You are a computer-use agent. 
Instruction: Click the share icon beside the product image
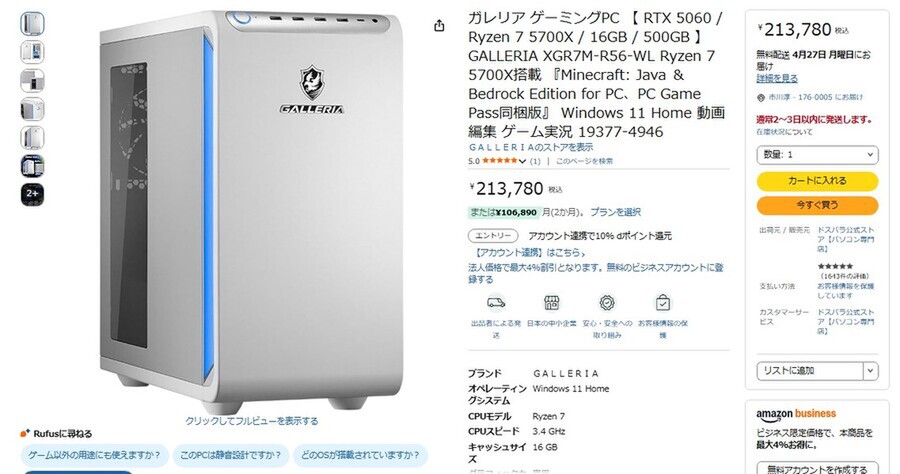pyautogui.click(x=439, y=26)
